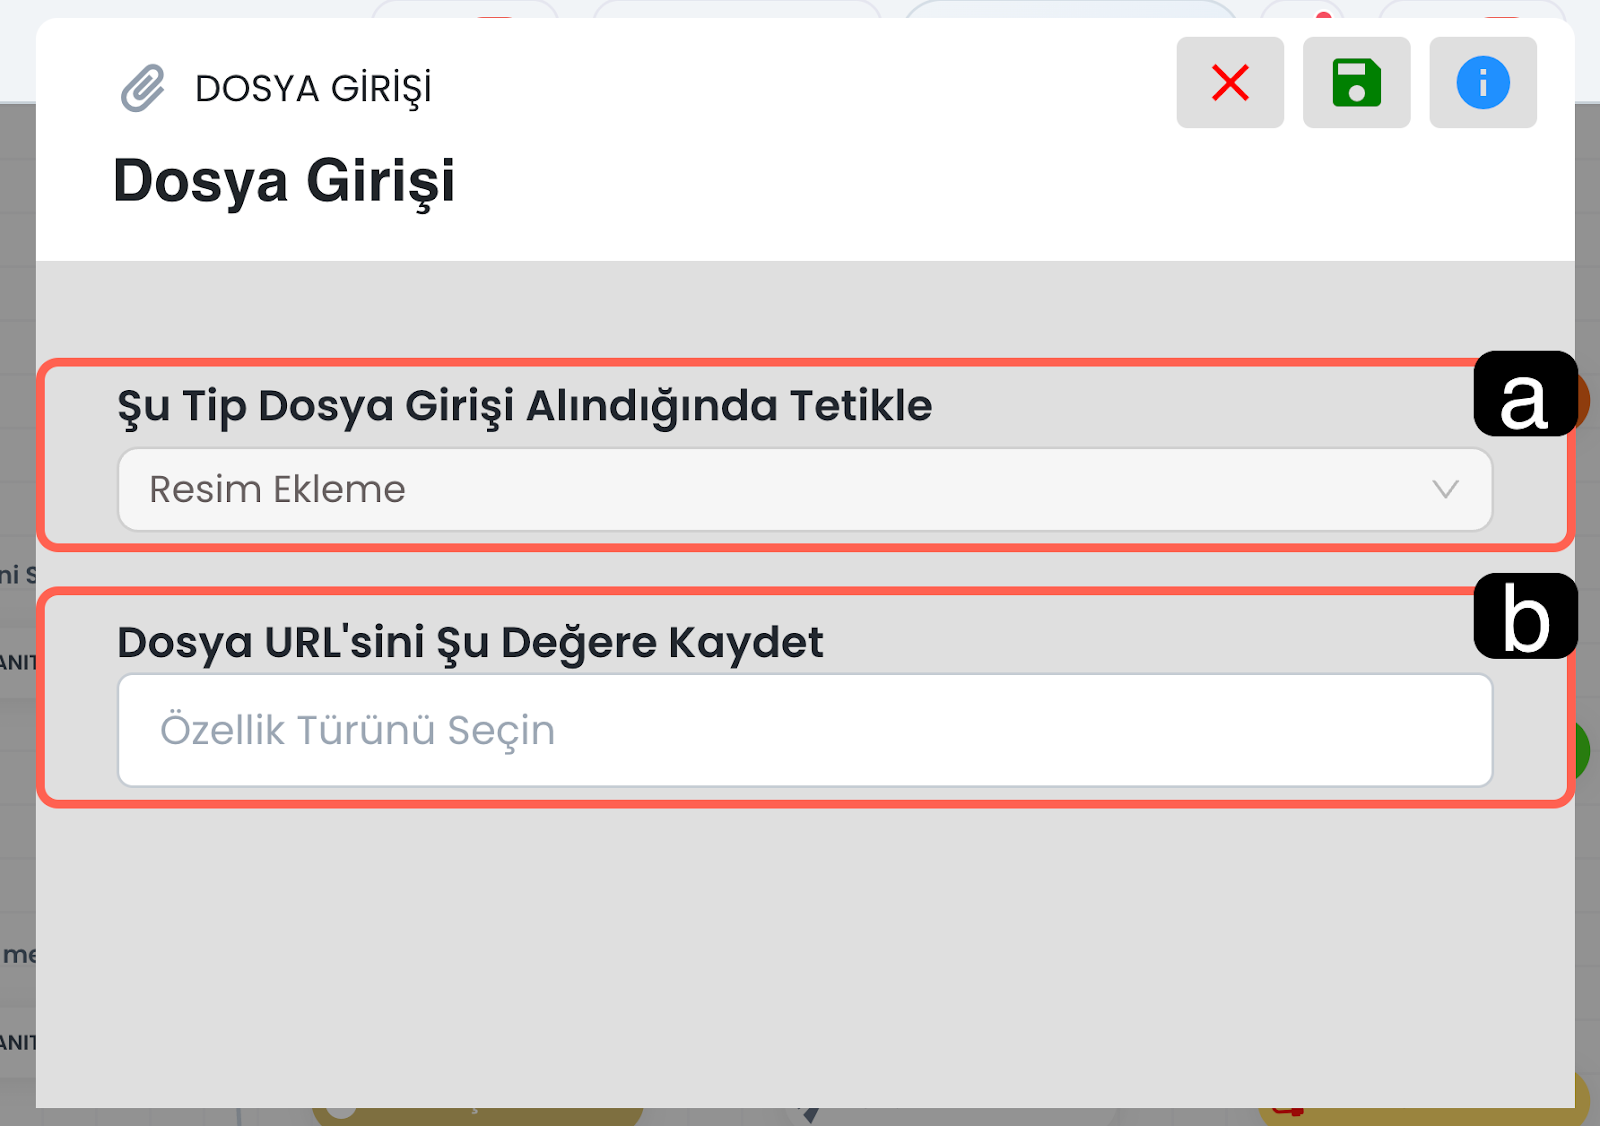Click the green circle at right edge
Screen dimensions: 1600x1126
pos(1582,750)
